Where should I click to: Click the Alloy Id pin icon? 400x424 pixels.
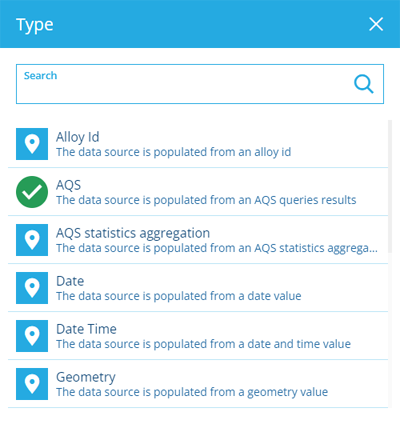tap(32, 144)
